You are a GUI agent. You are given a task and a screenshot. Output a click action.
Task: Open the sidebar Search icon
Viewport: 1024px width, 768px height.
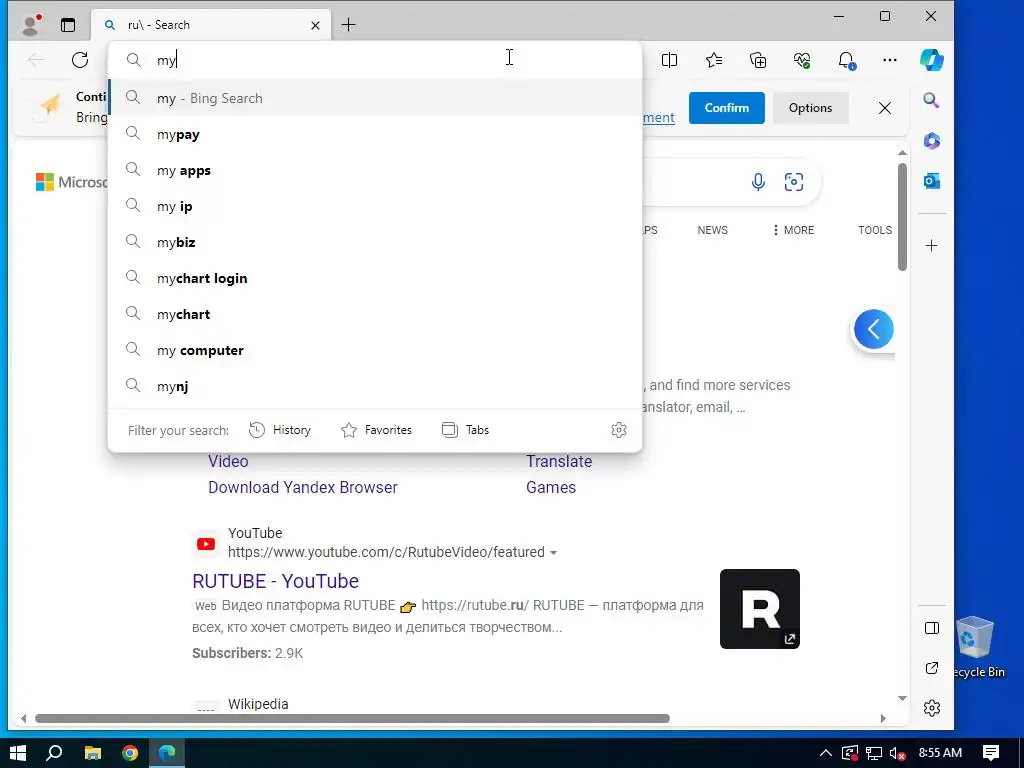(x=931, y=100)
